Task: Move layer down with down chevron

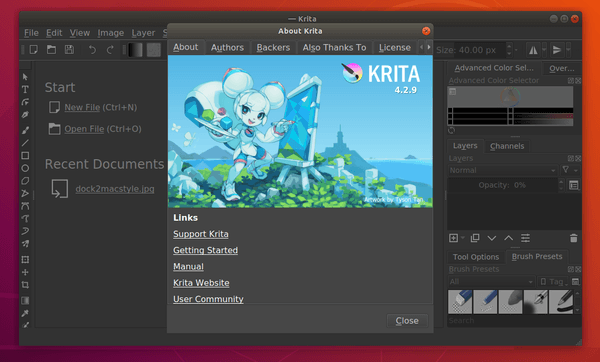Action: 492,238
